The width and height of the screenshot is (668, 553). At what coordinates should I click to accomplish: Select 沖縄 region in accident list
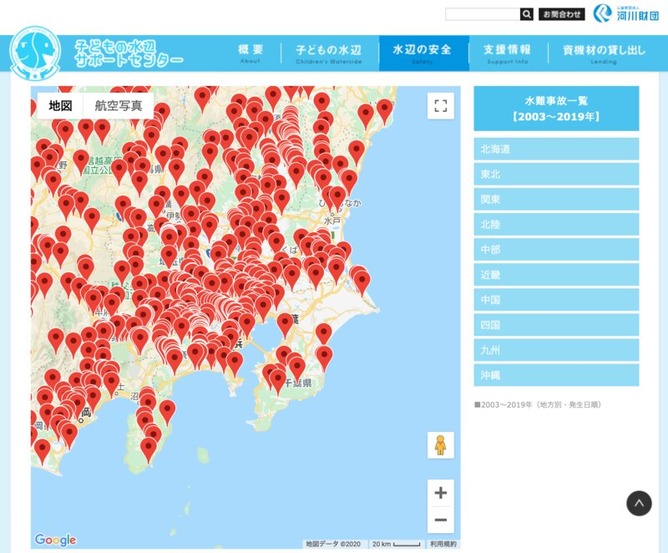556,375
